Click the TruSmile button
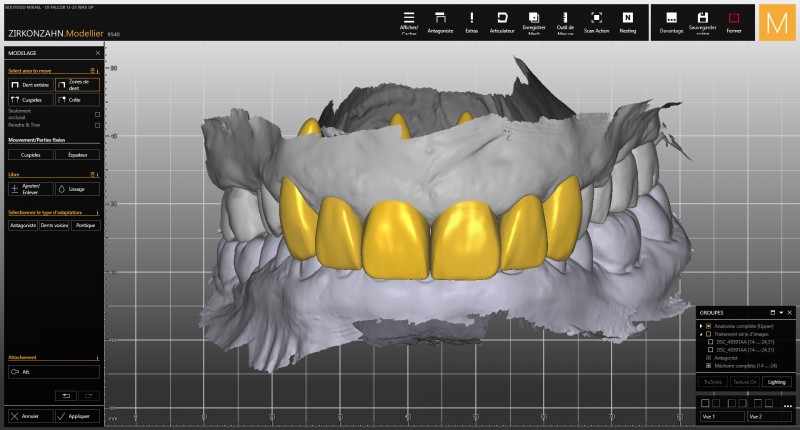800x430 pixels. (713, 382)
